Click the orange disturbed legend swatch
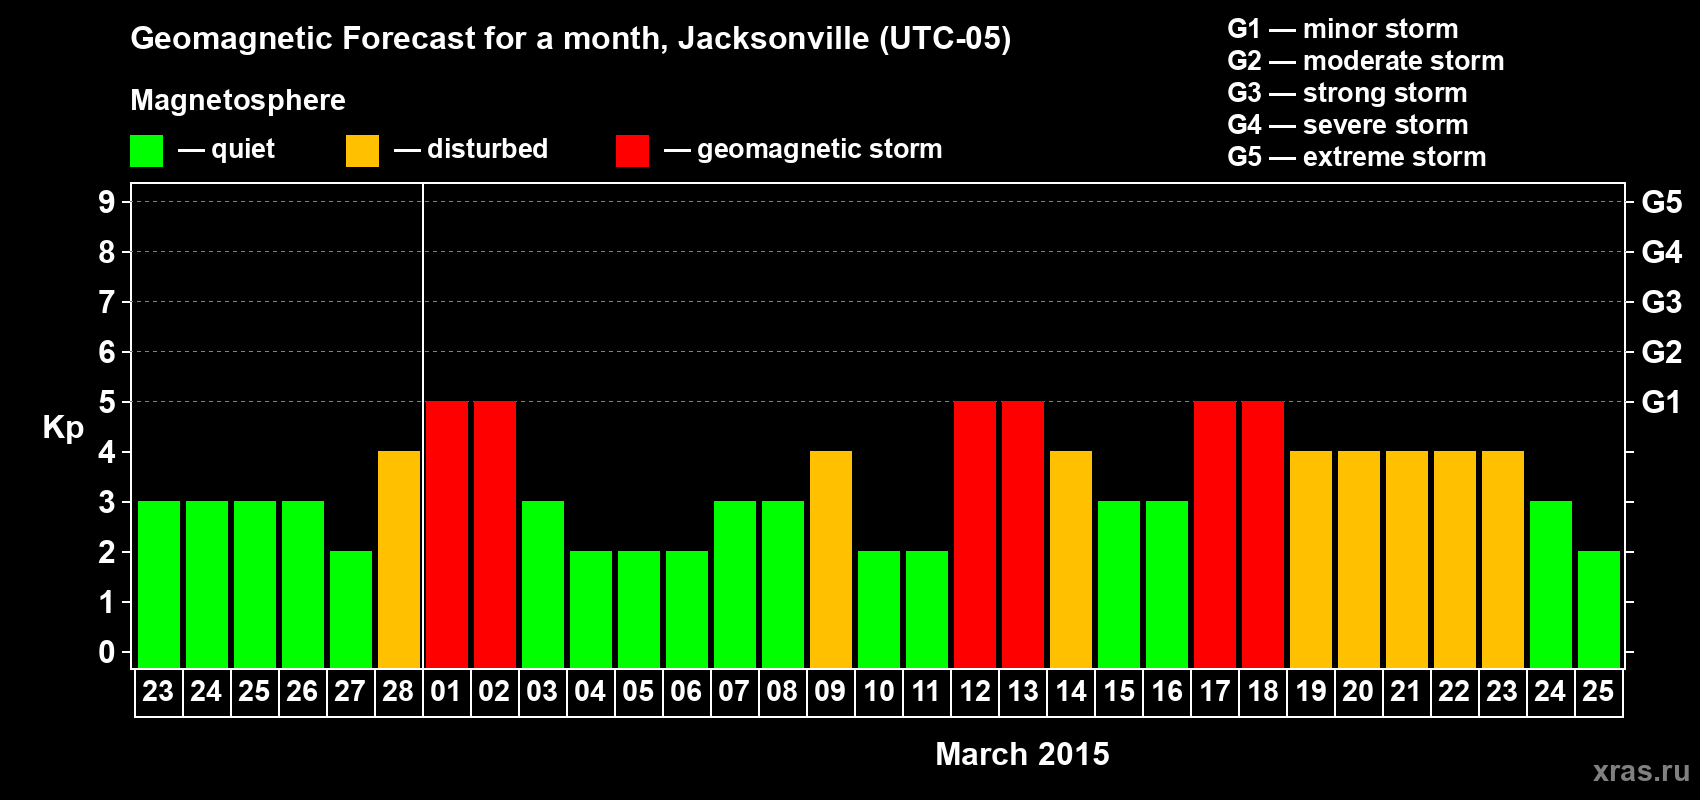 coord(362,151)
